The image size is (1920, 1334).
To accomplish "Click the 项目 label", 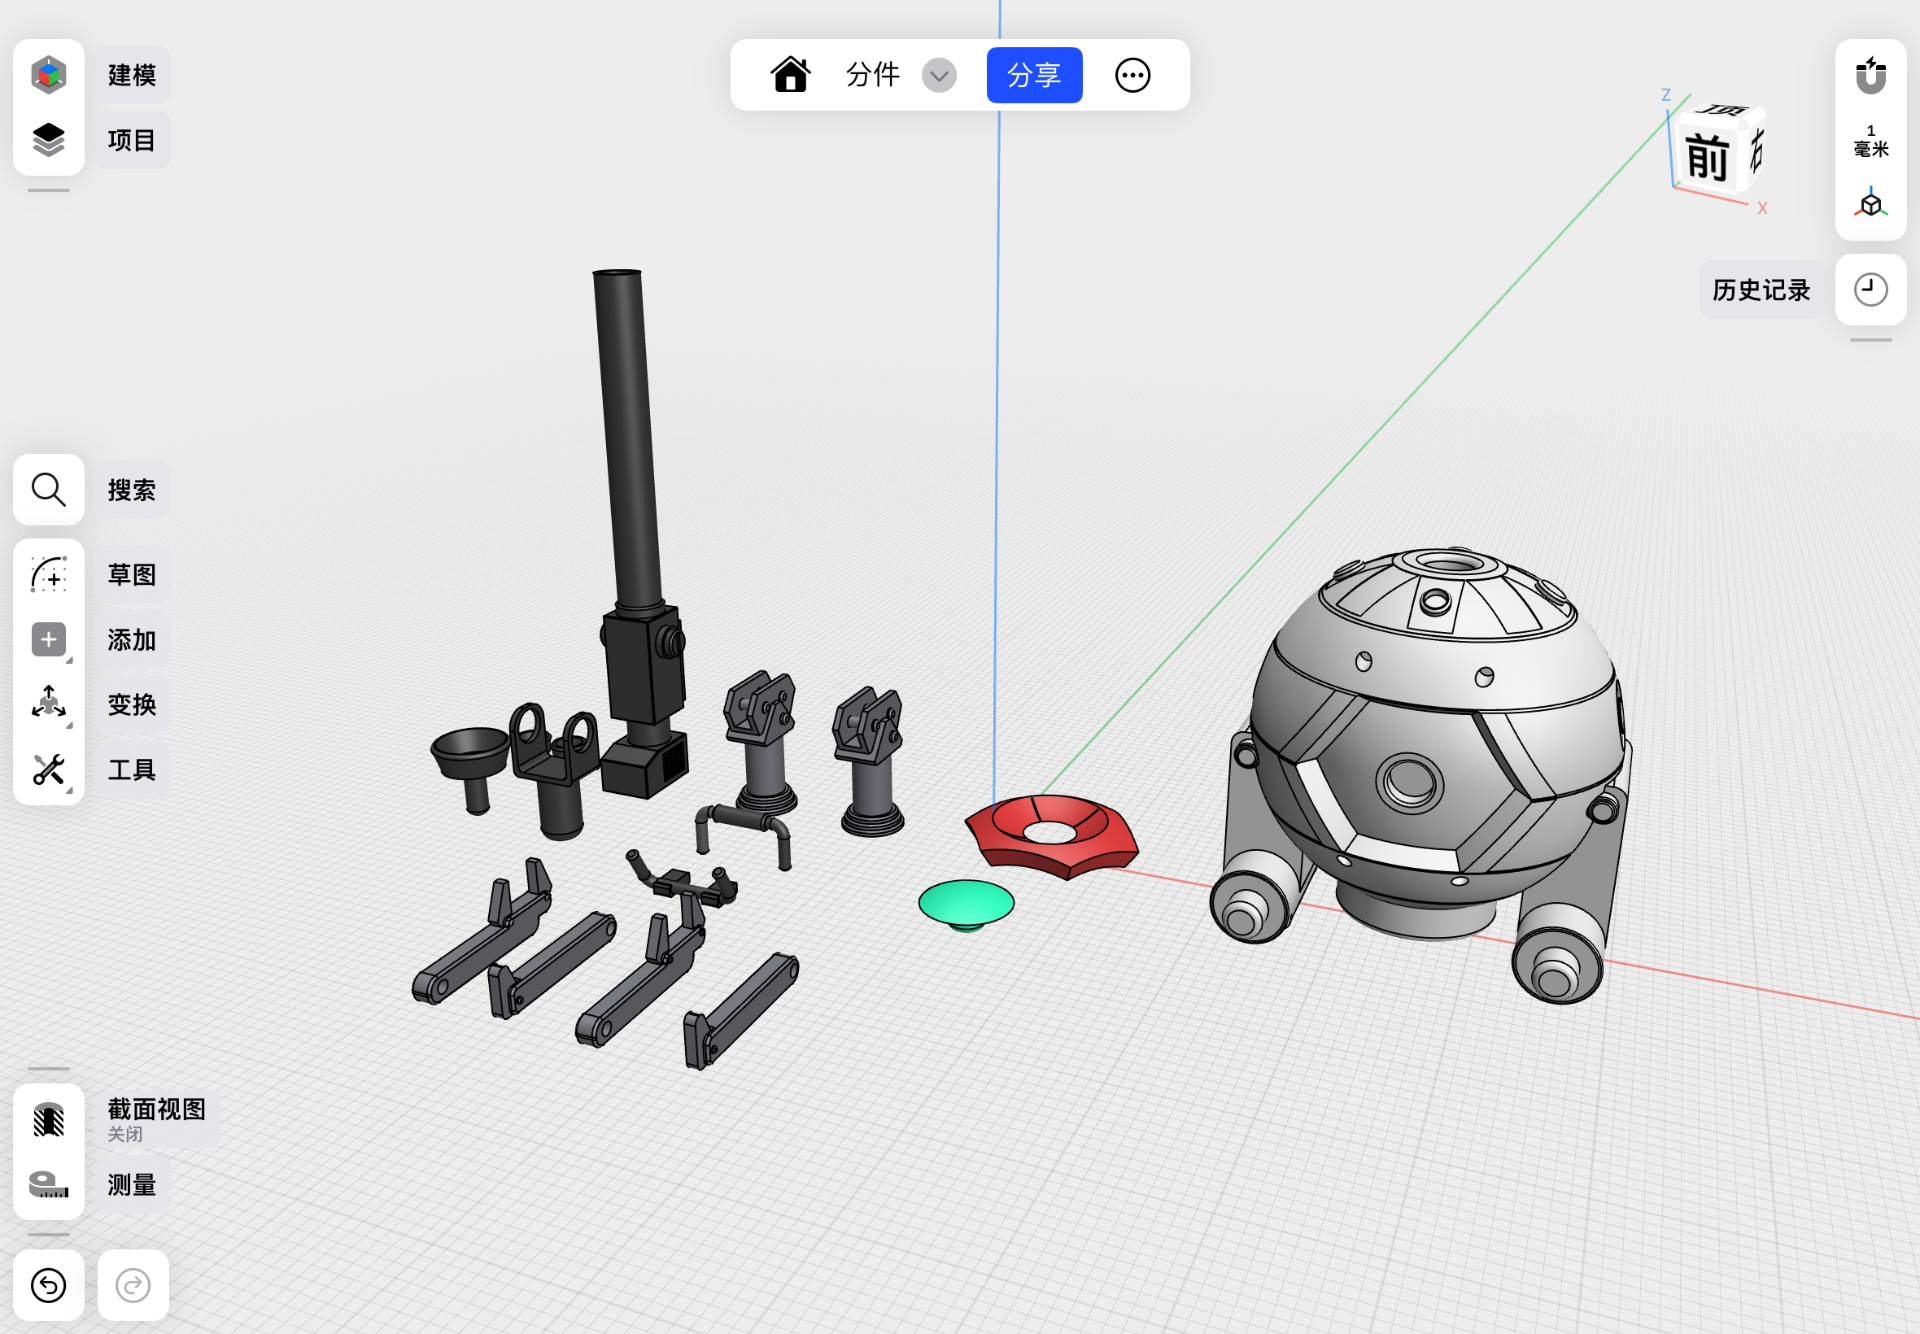I will click(x=132, y=140).
